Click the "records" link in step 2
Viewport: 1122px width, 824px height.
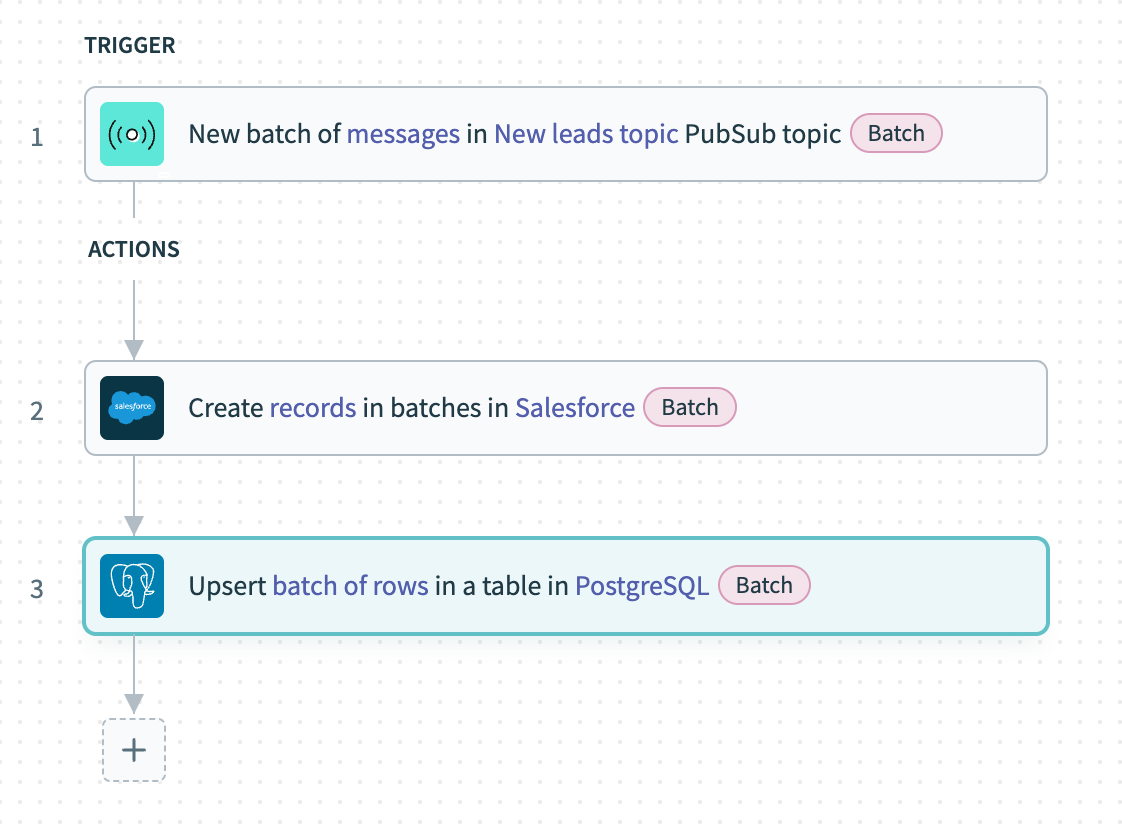click(313, 408)
